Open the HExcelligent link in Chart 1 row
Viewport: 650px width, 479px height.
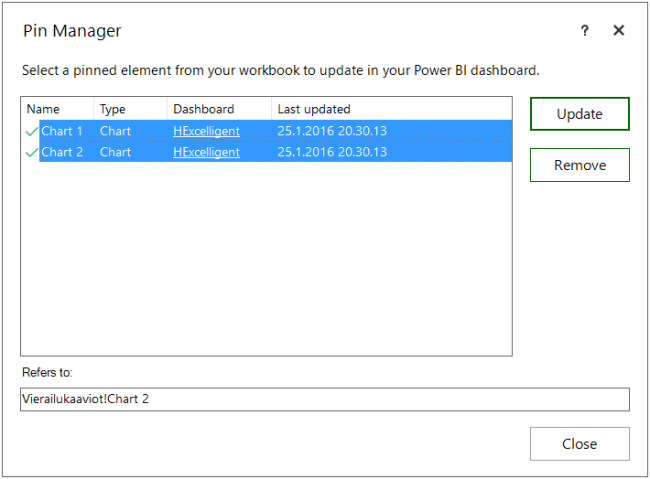206,131
